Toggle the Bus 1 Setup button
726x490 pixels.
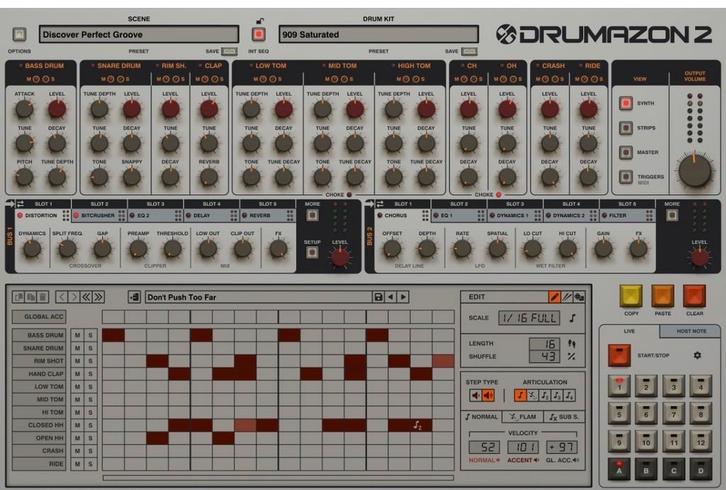coord(312,252)
